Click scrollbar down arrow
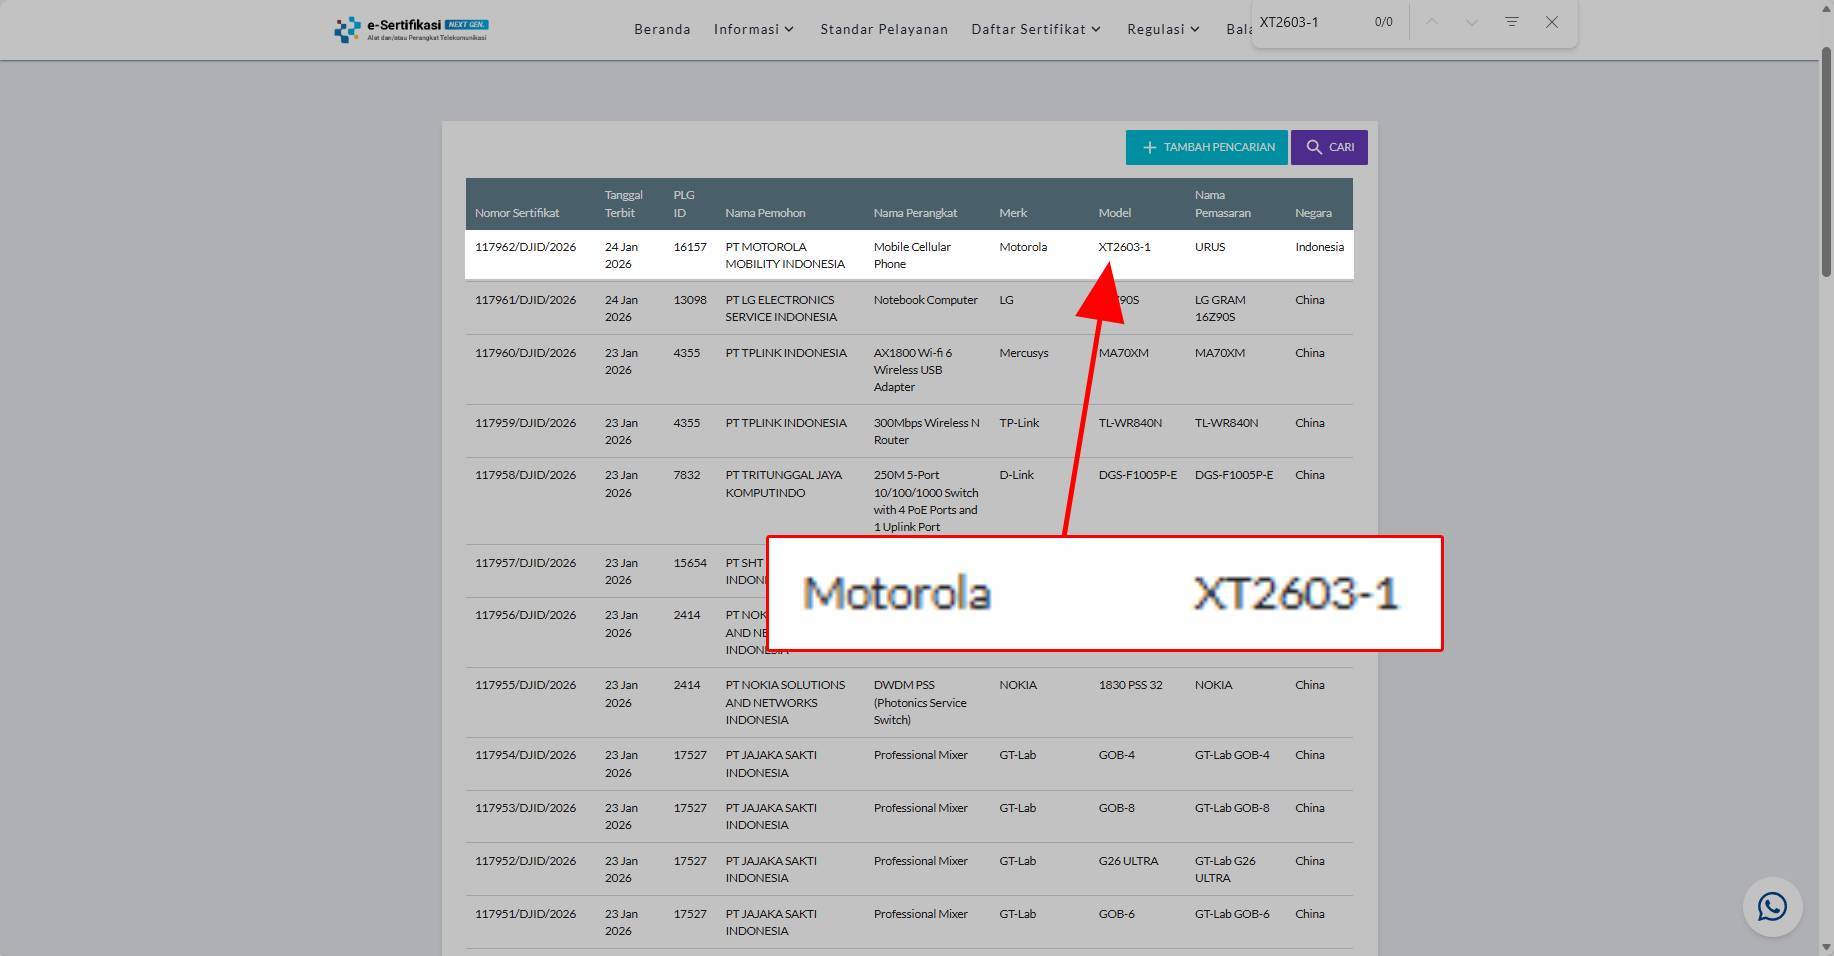Image resolution: width=1834 pixels, height=956 pixels. click(x=1826, y=947)
